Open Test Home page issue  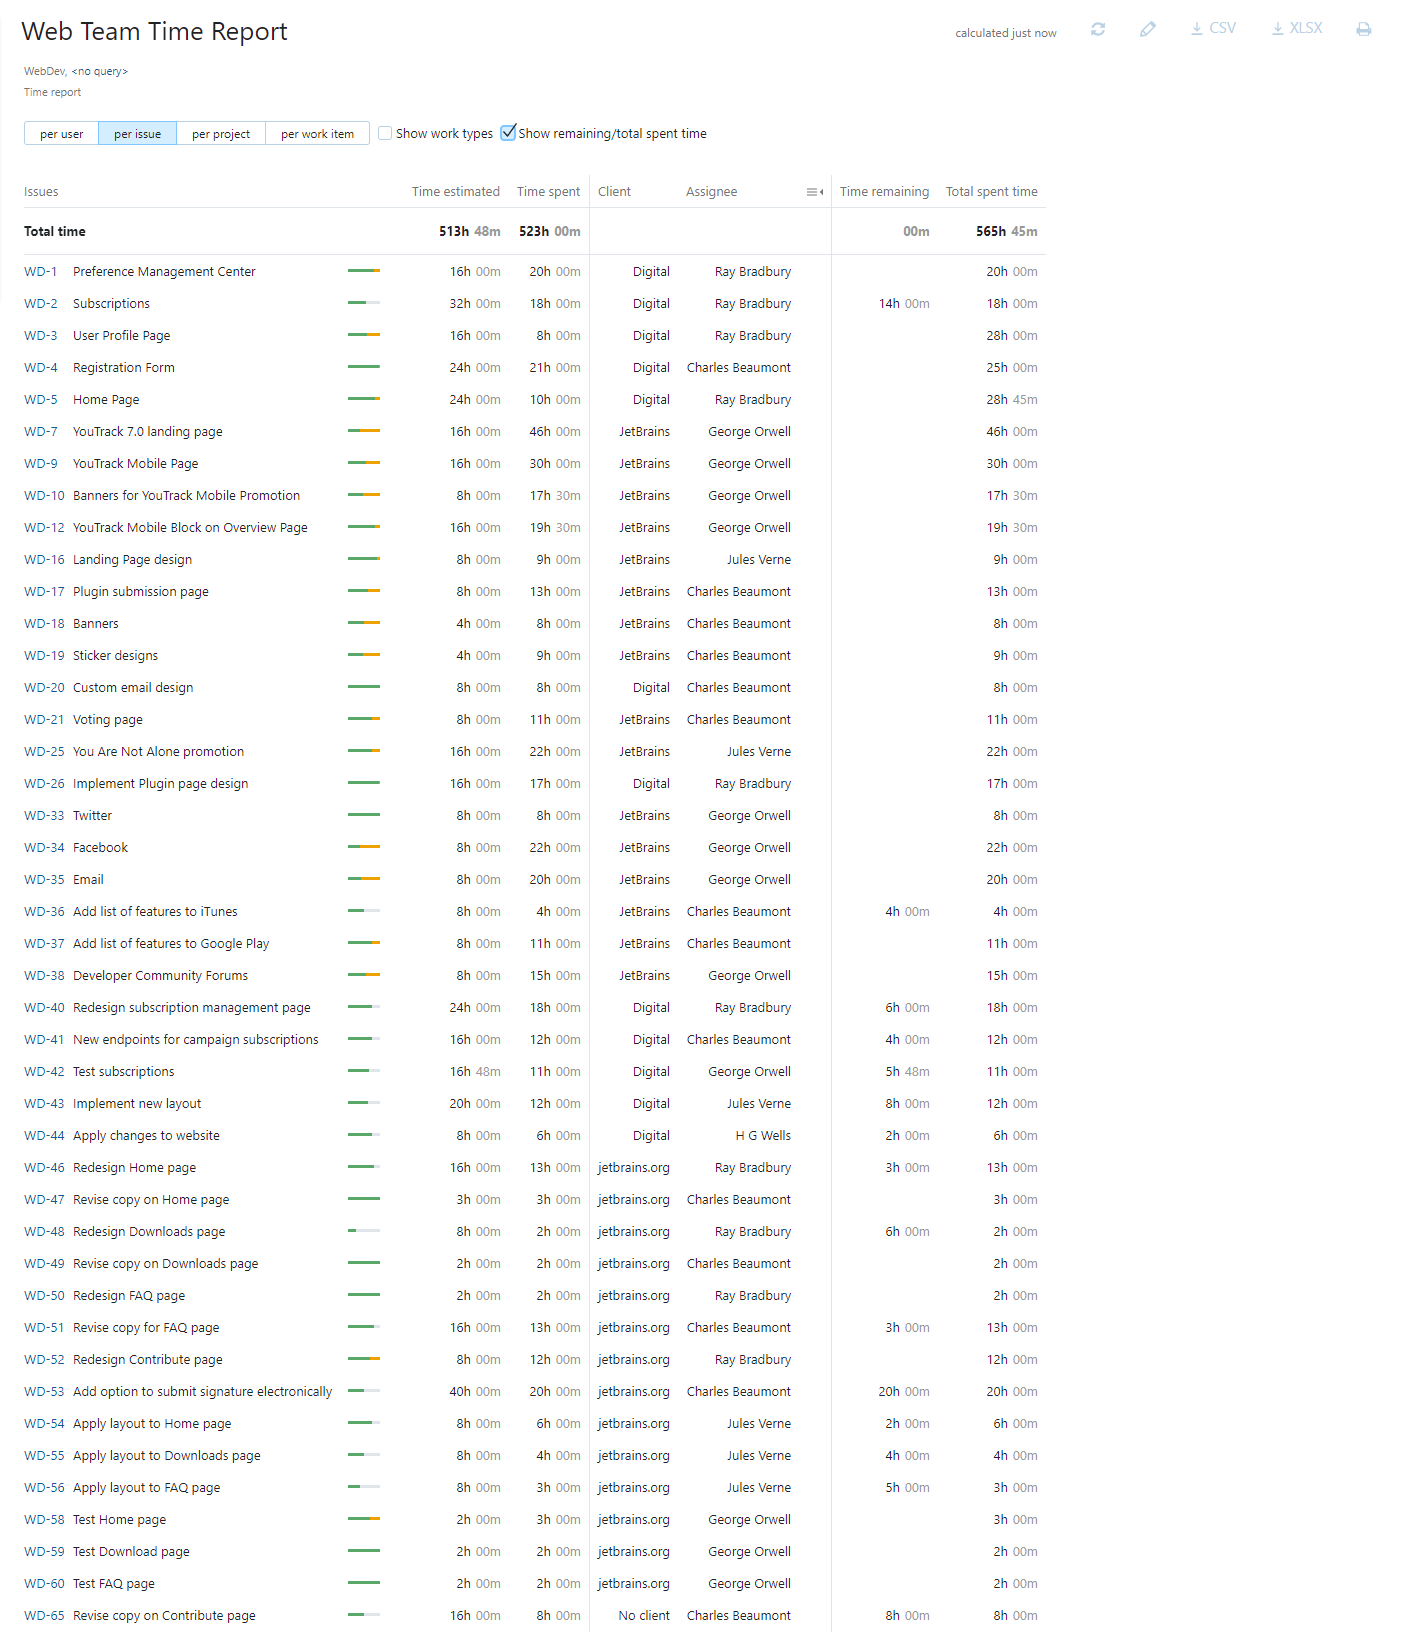[119, 1520]
